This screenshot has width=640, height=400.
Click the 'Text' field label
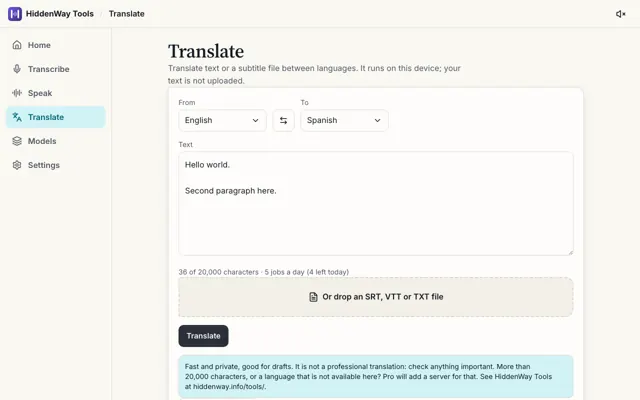tap(185, 144)
